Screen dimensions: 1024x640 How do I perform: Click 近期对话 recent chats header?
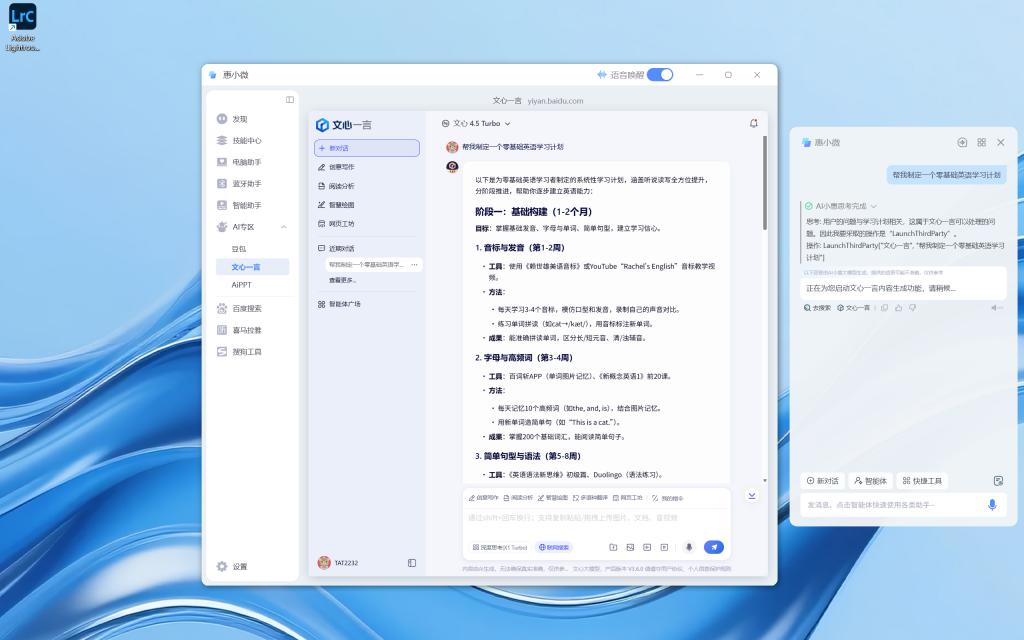[x=336, y=248]
